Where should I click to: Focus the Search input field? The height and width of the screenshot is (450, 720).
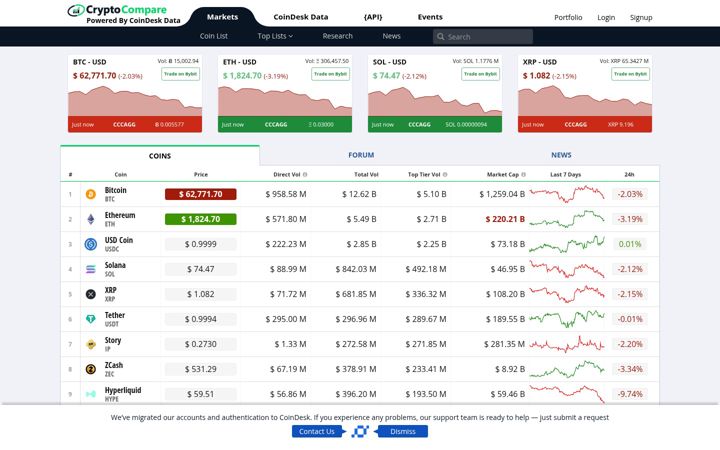[x=483, y=37]
